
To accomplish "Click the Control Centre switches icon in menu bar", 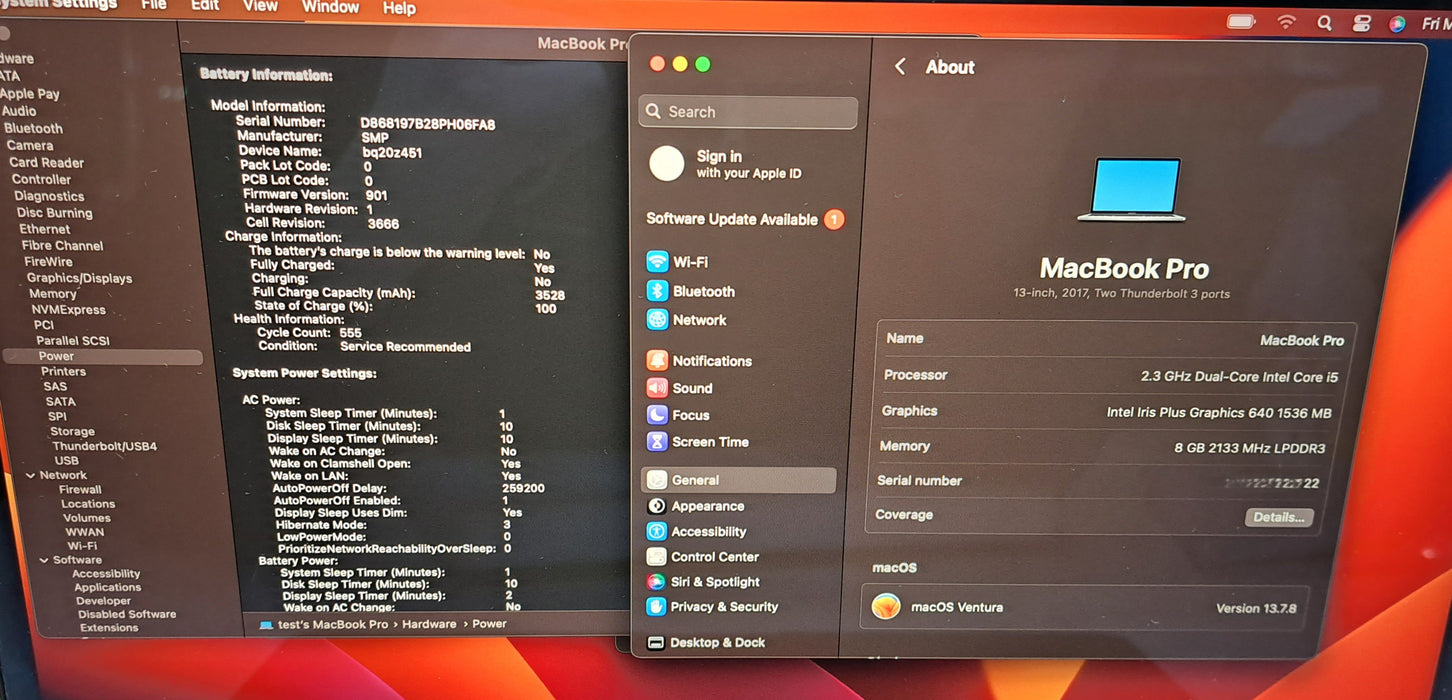I will (1360, 22).
